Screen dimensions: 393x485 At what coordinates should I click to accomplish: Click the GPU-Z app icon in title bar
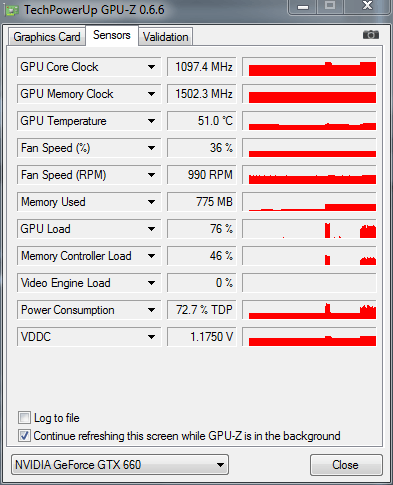(x=11, y=10)
